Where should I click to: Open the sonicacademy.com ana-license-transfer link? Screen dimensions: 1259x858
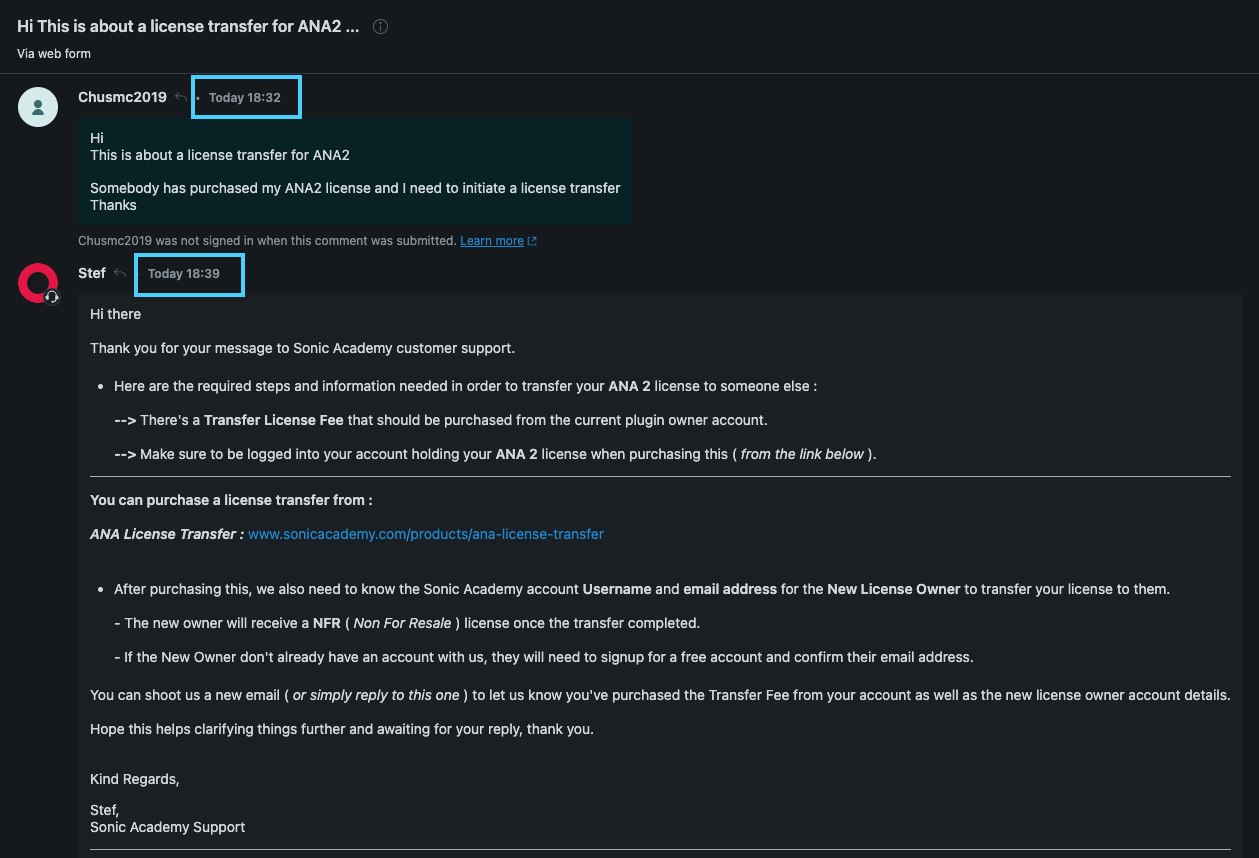(x=425, y=534)
